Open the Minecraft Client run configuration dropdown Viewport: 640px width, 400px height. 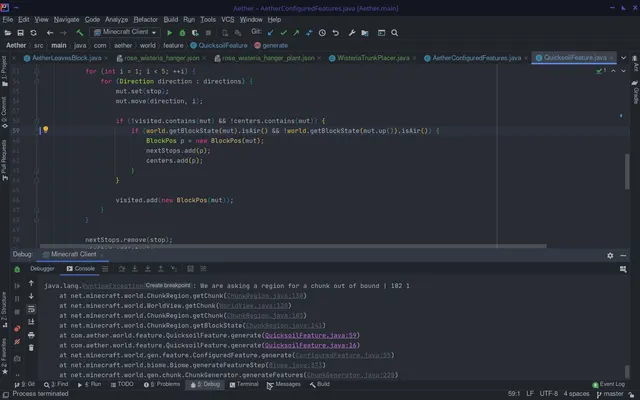pyautogui.click(x=125, y=32)
